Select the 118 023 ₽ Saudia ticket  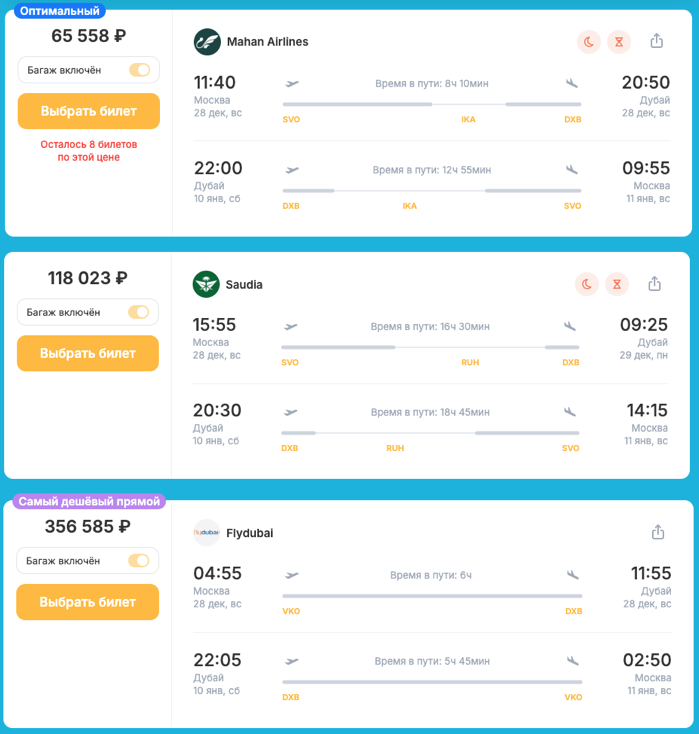coord(88,353)
